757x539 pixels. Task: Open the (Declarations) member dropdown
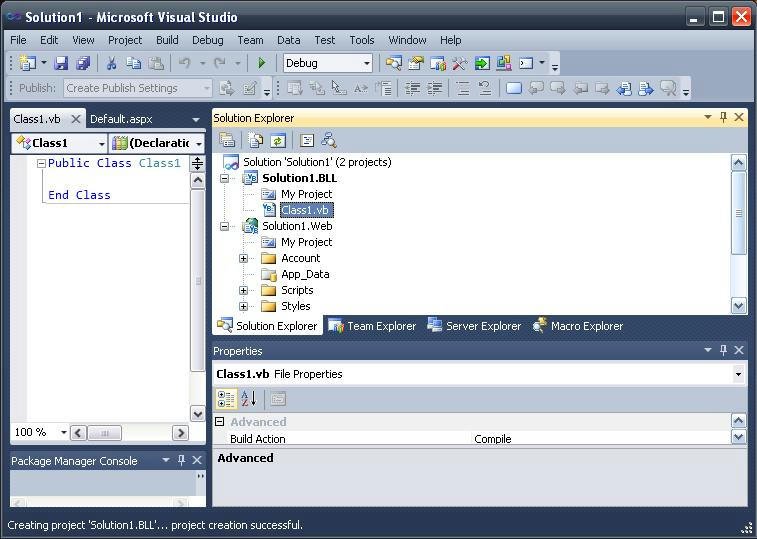(198, 143)
